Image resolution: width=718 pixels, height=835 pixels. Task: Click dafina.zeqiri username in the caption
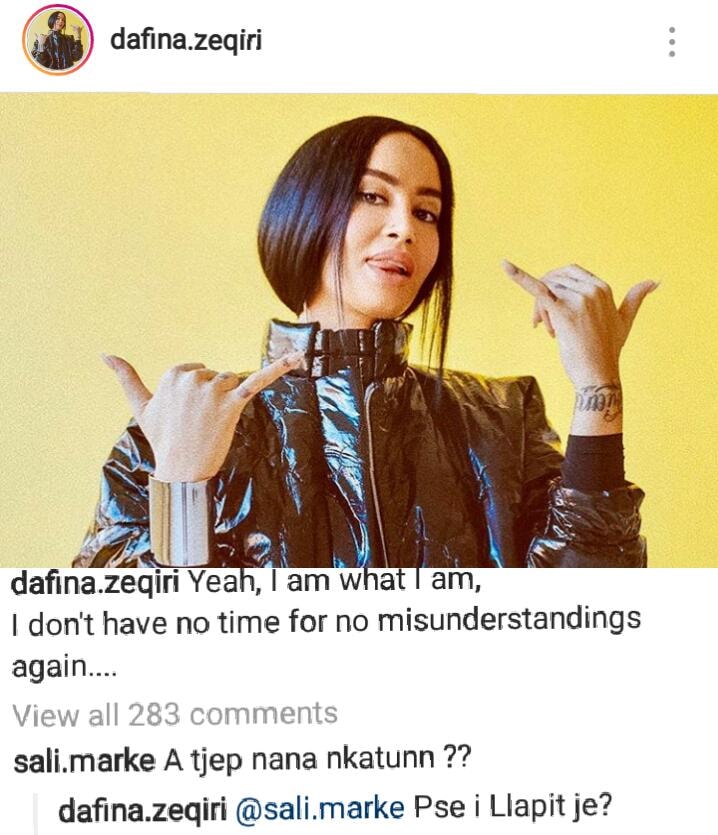pos(95,583)
